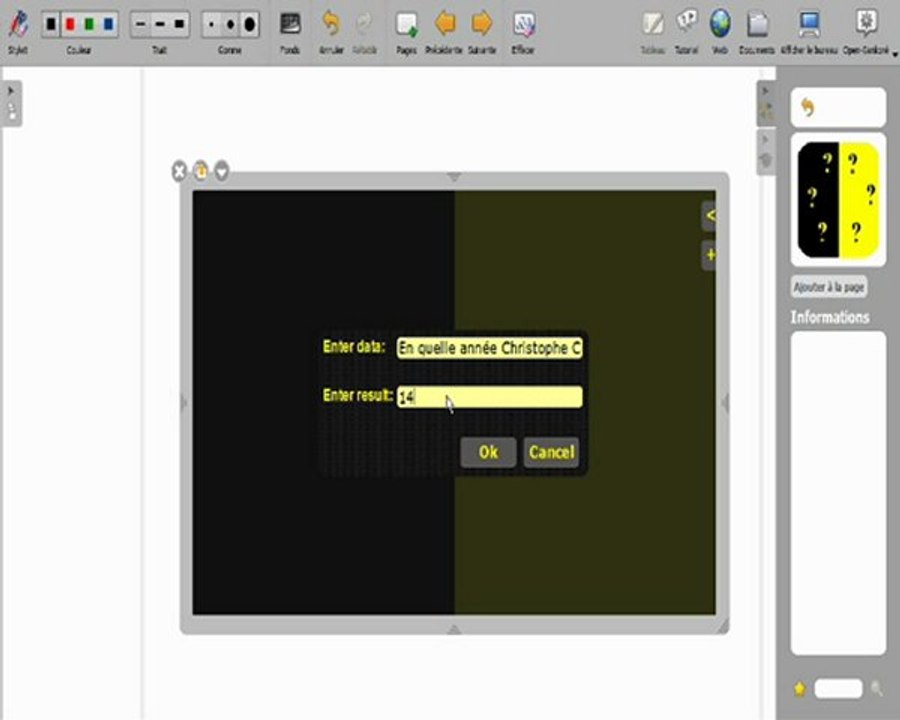
Task: Choose the thinnest line width
Action: tap(141, 24)
